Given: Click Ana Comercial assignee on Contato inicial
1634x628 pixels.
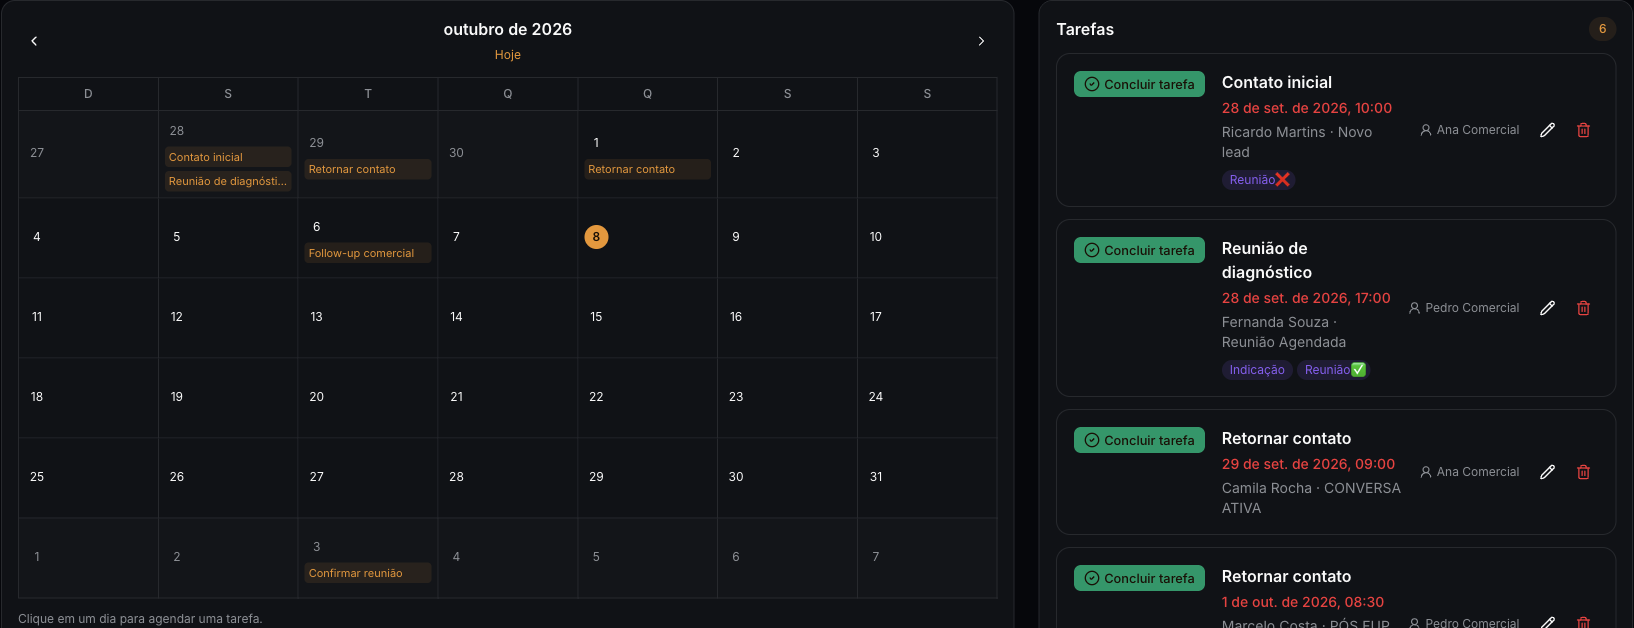Looking at the screenshot, I should click(1469, 130).
